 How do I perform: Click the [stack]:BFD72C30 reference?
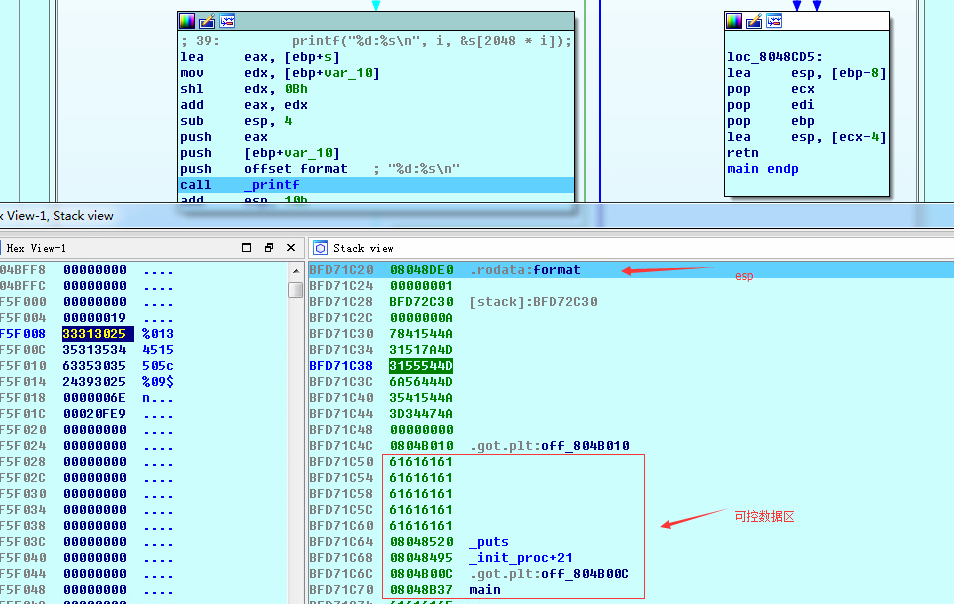tap(534, 302)
